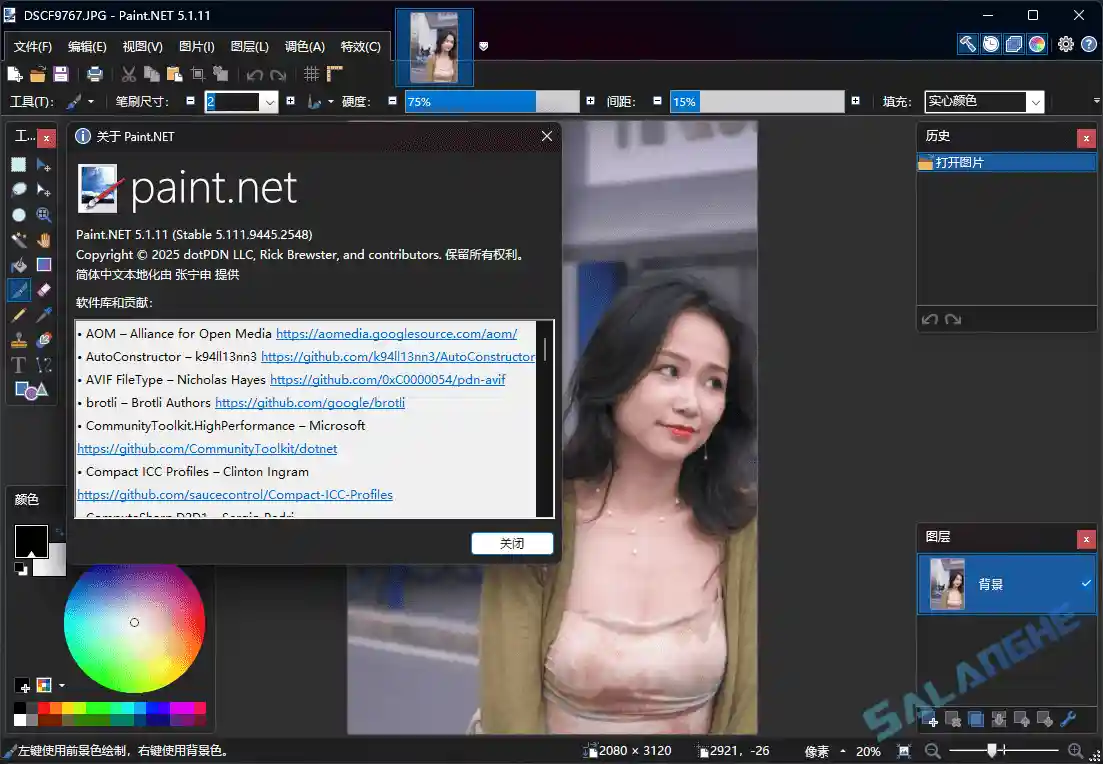1103x764 pixels.
Task: Open Layer Properties via the wrench icon
Action: (x=1068, y=719)
